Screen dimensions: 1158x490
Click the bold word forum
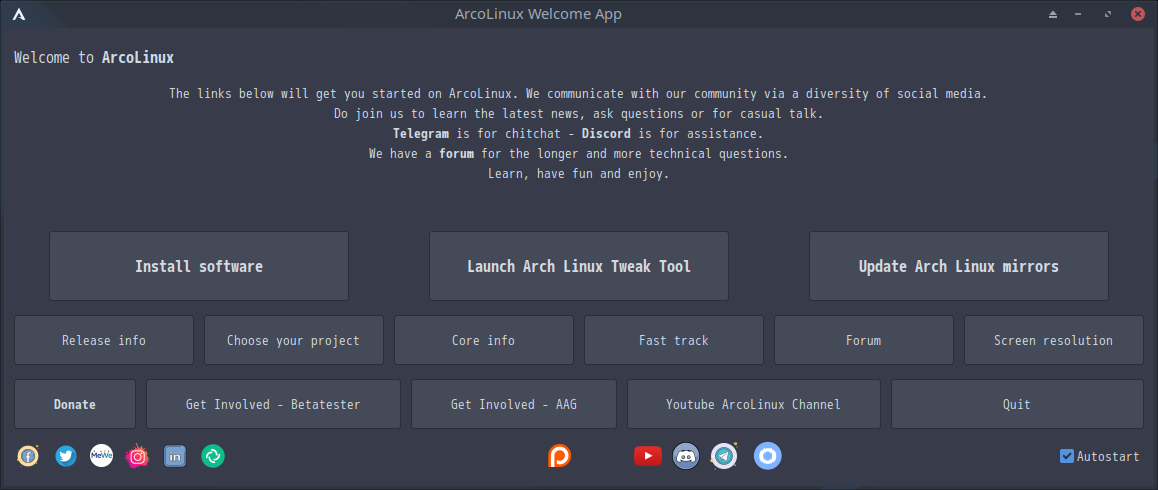click(x=456, y=154)
